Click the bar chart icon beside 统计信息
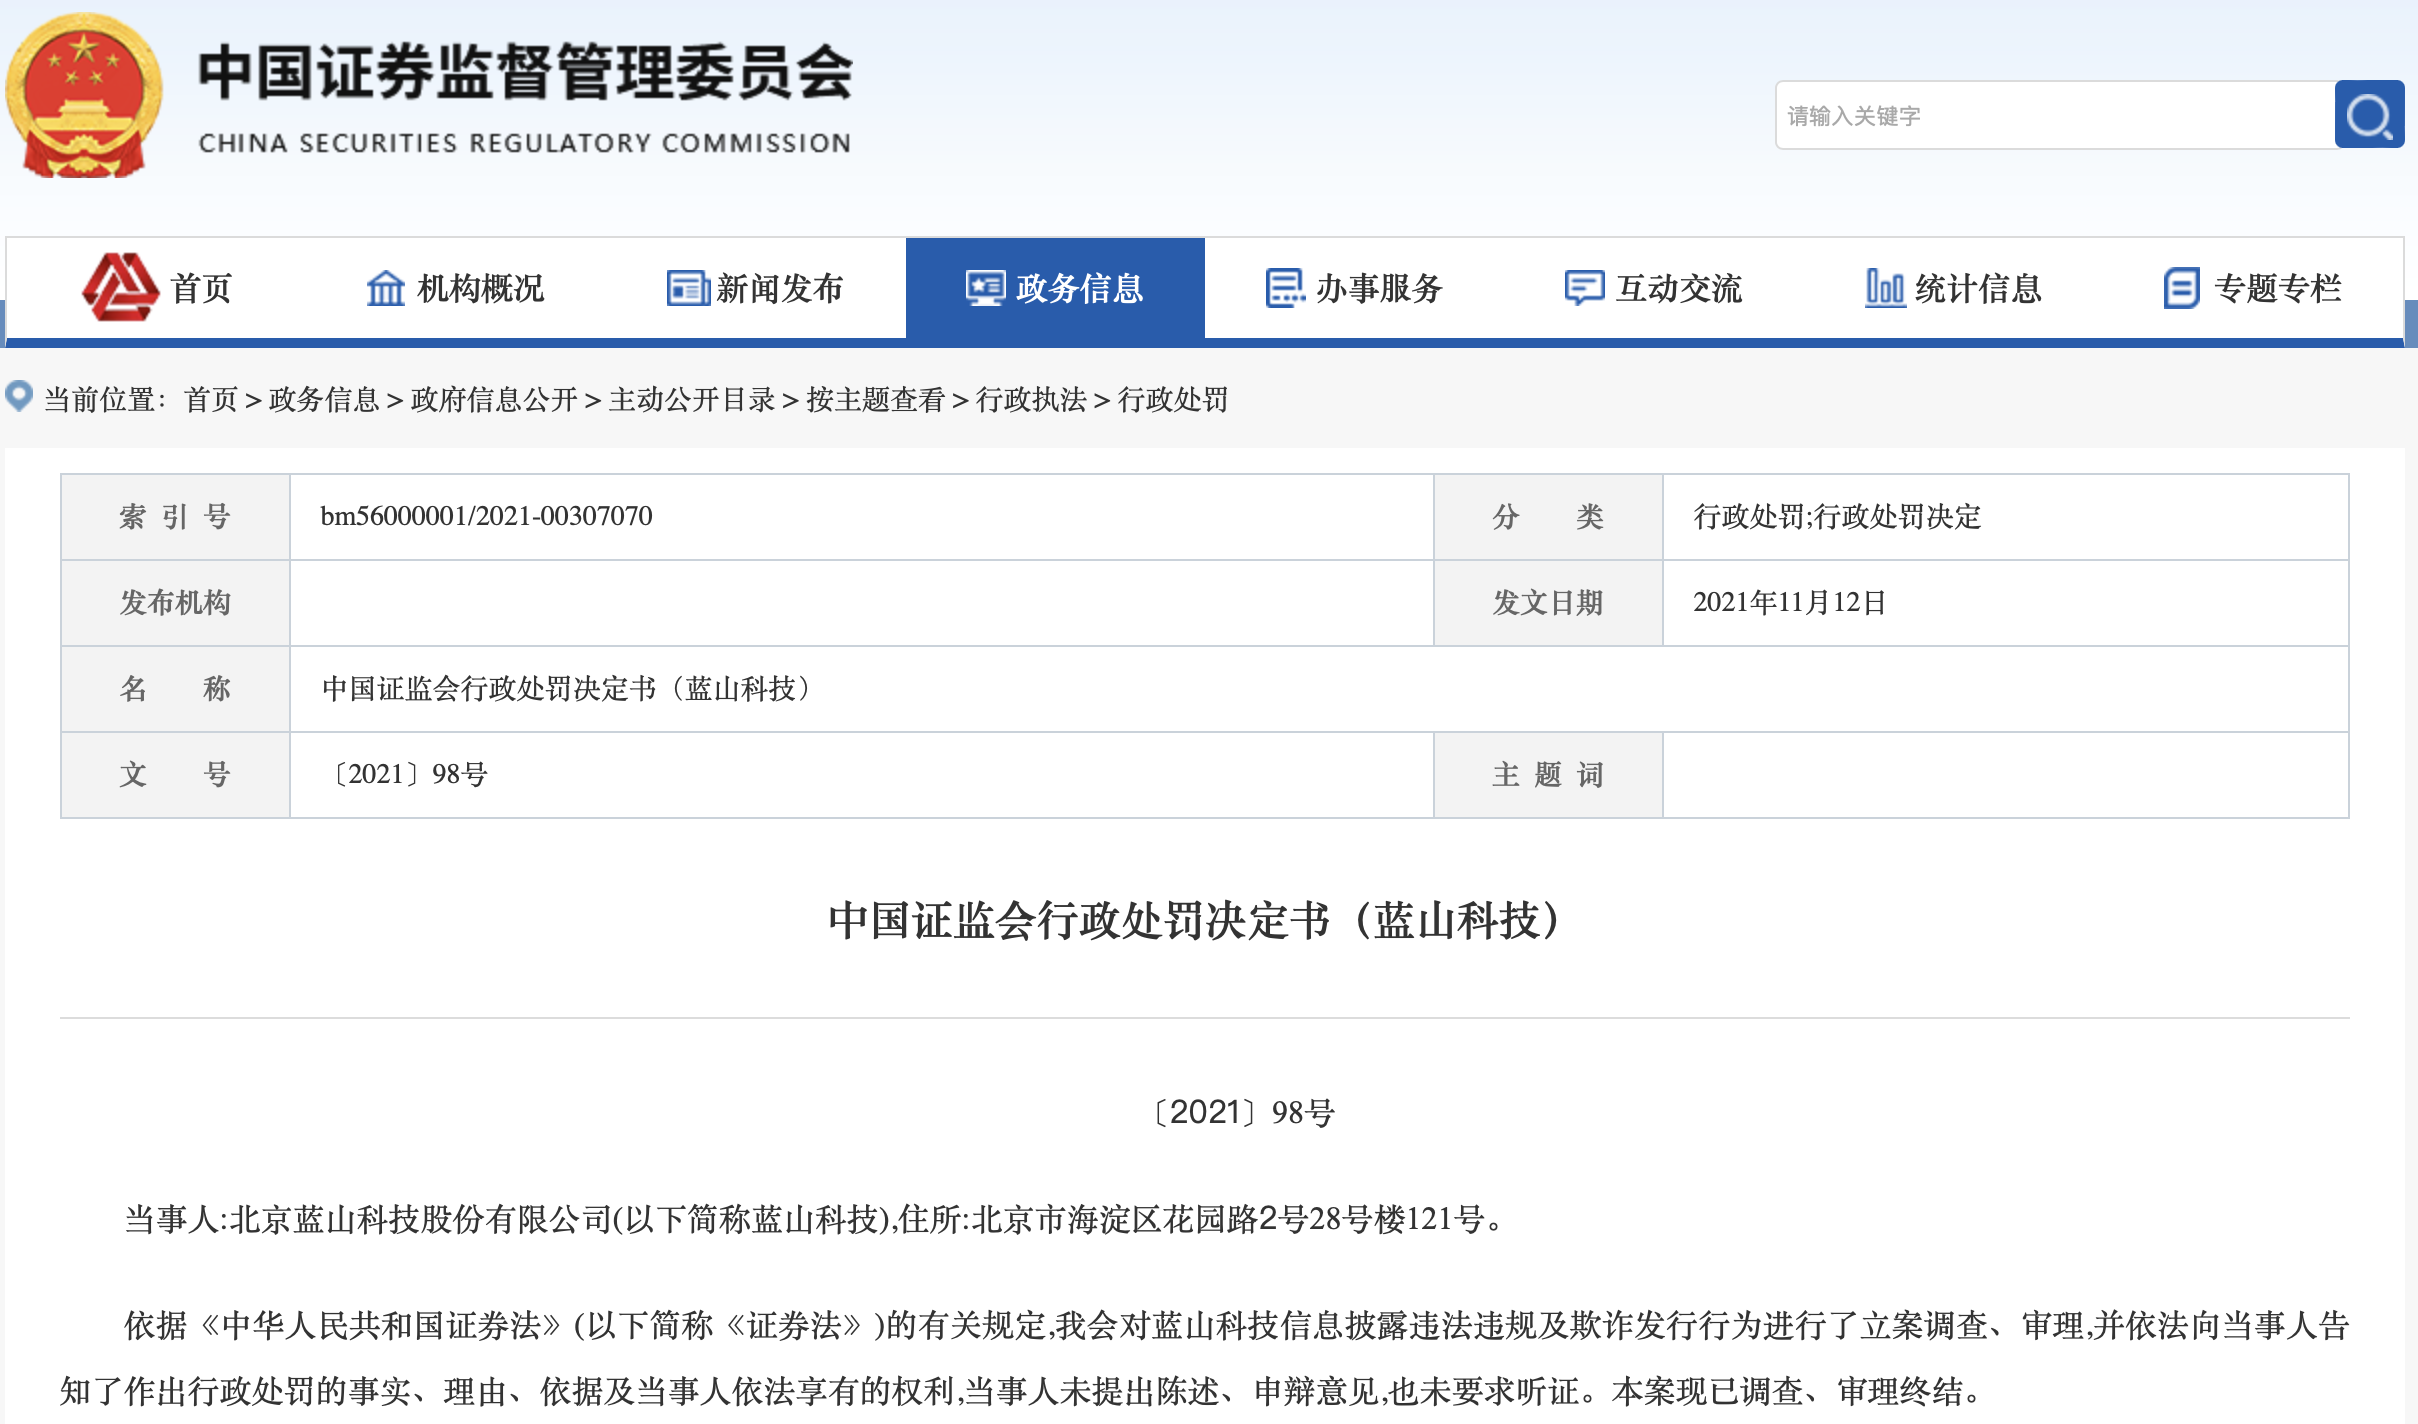This screenshot has height=1424, width=2418. click(x=1884, y=288)
